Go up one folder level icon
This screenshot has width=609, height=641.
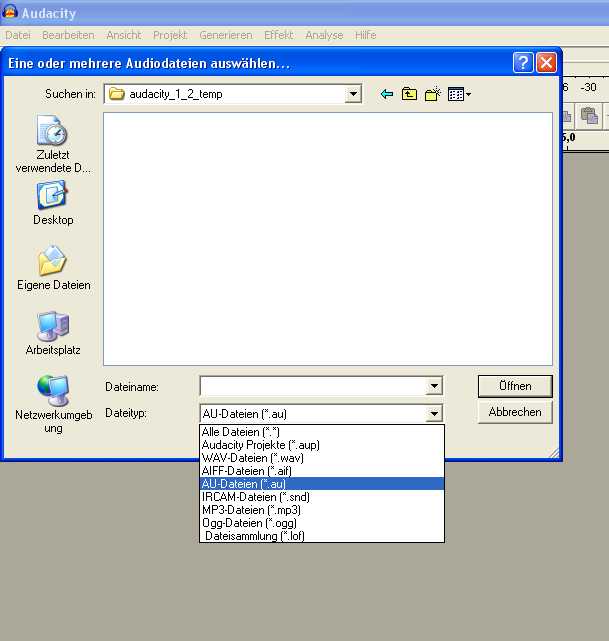[x=409, y=94]
